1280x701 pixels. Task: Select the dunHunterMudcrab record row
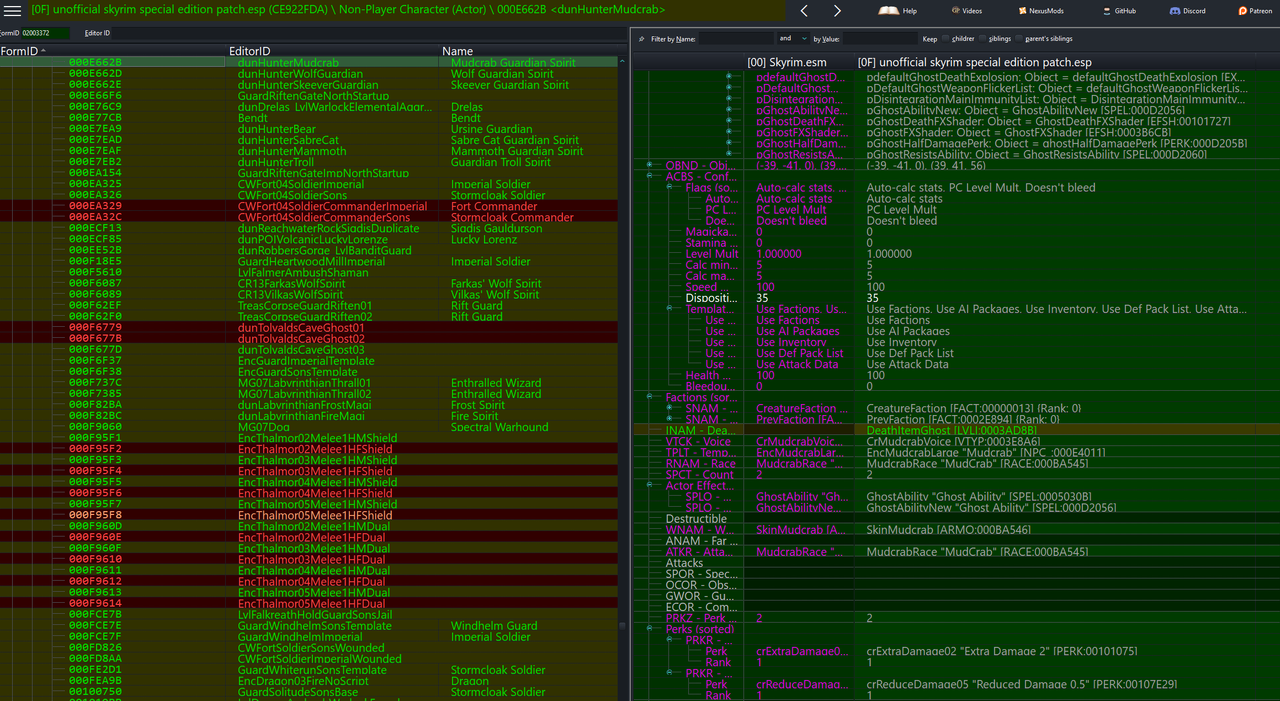click(308, 62)
